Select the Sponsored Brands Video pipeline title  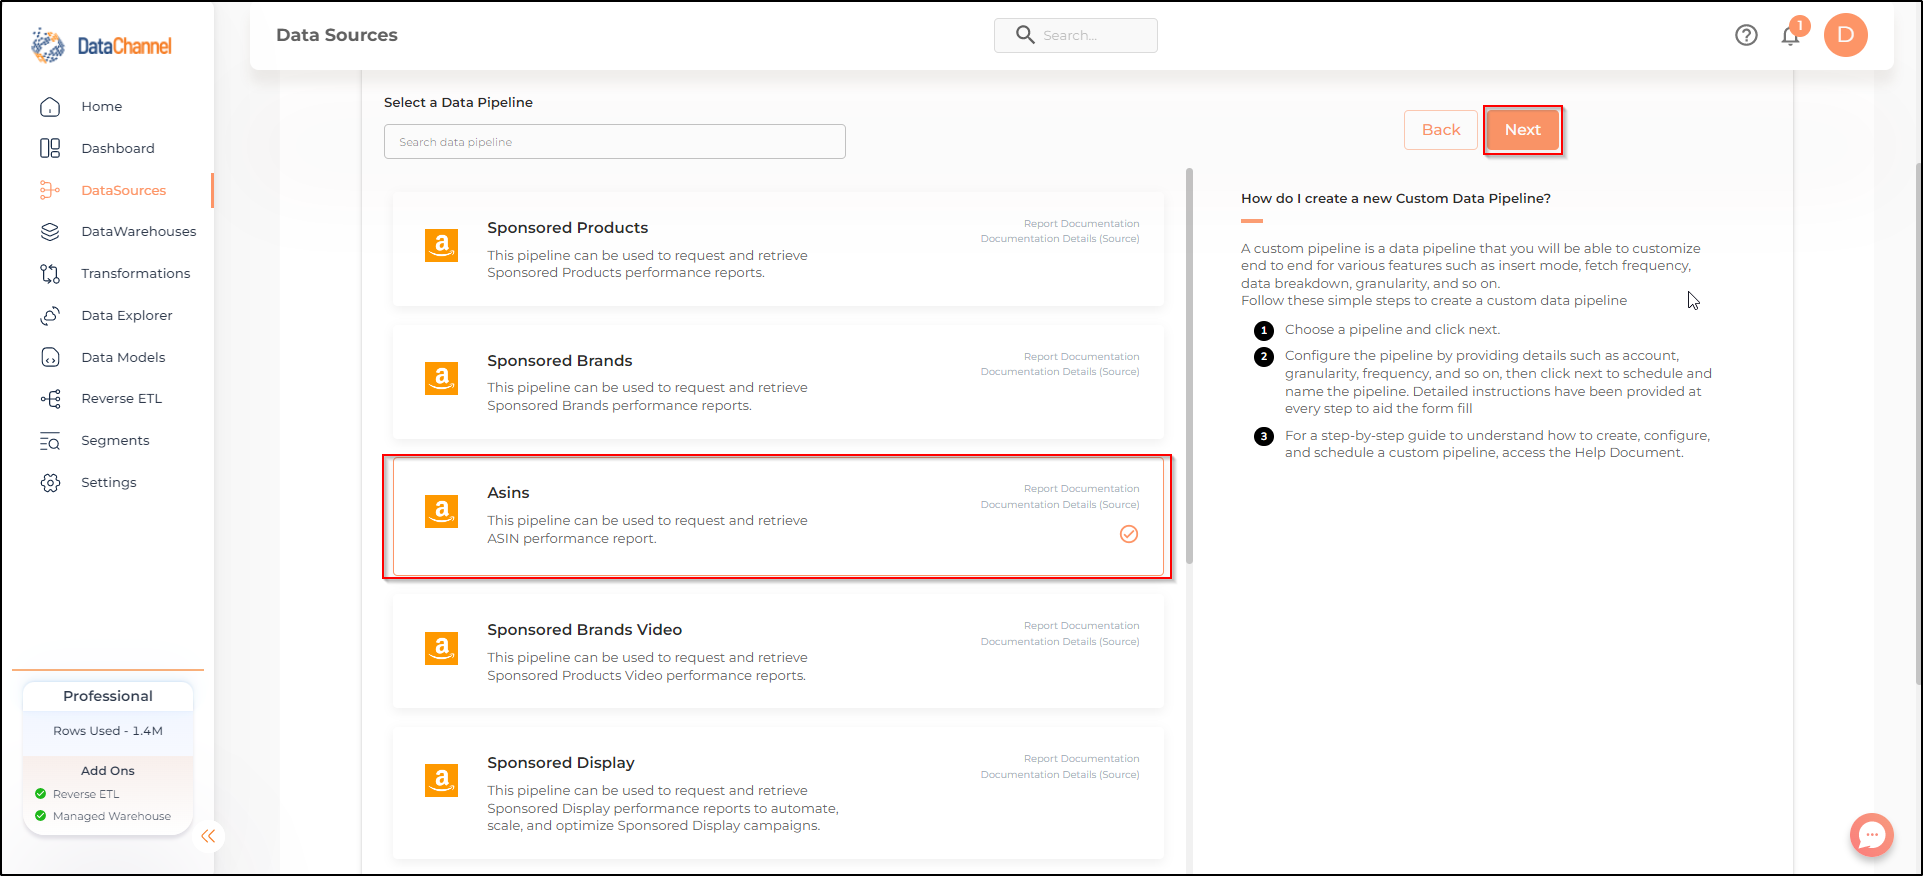[584, 630]
